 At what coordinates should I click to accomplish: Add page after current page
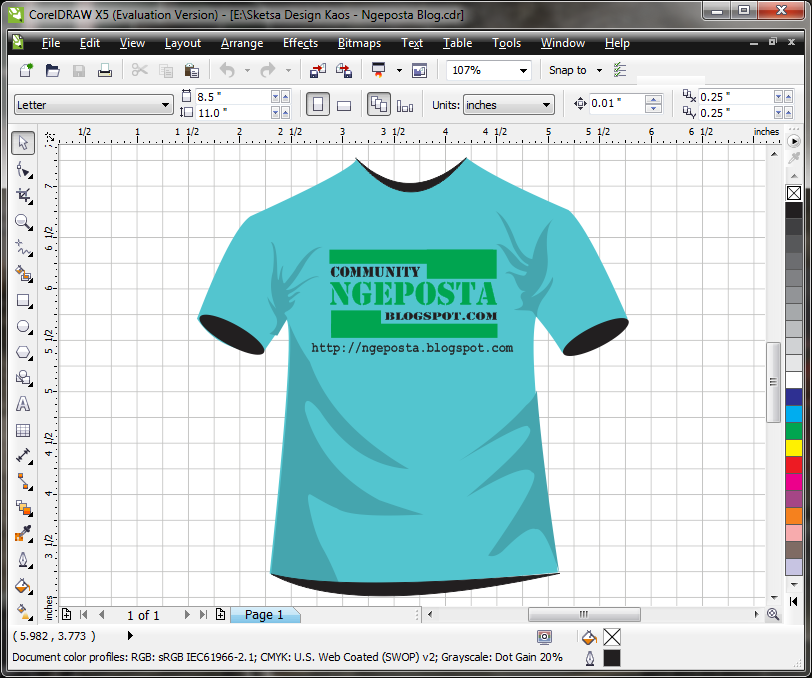click(x=221, y=615)
